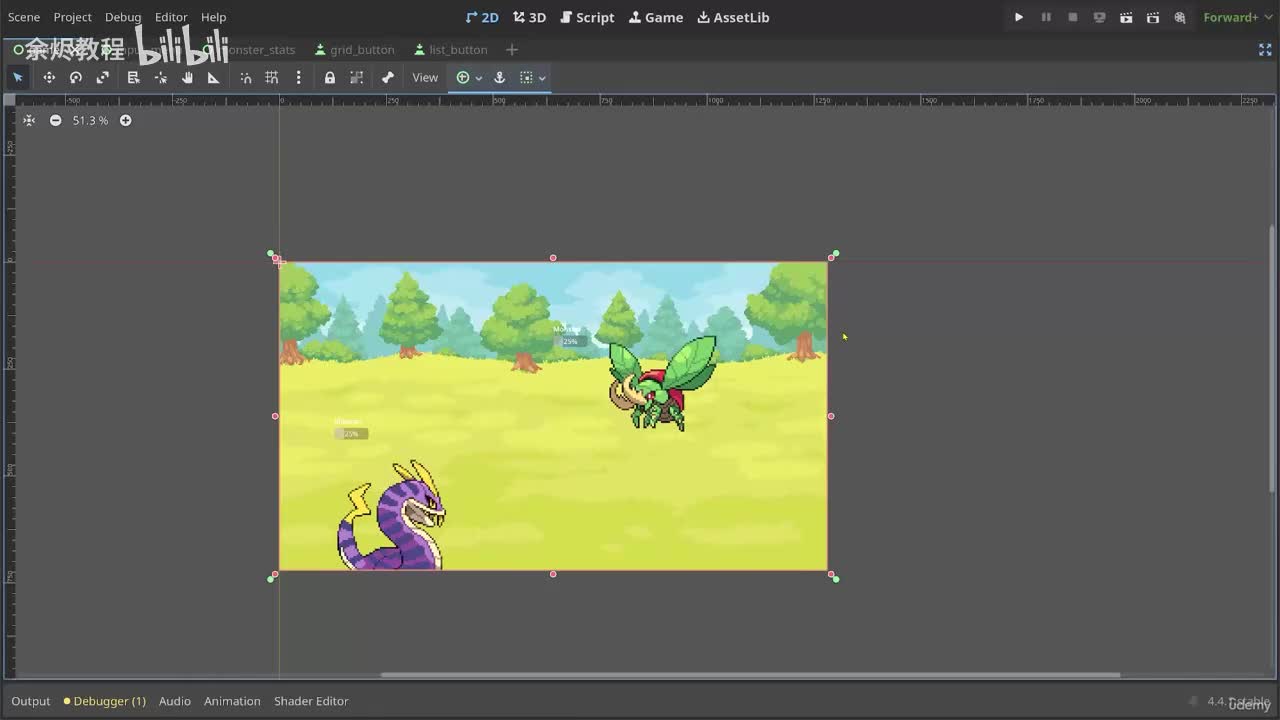The height and width of the screenshot is (720, 1280).
Task: Click the 25% health bar above the snake
Action: coord(351,434)
